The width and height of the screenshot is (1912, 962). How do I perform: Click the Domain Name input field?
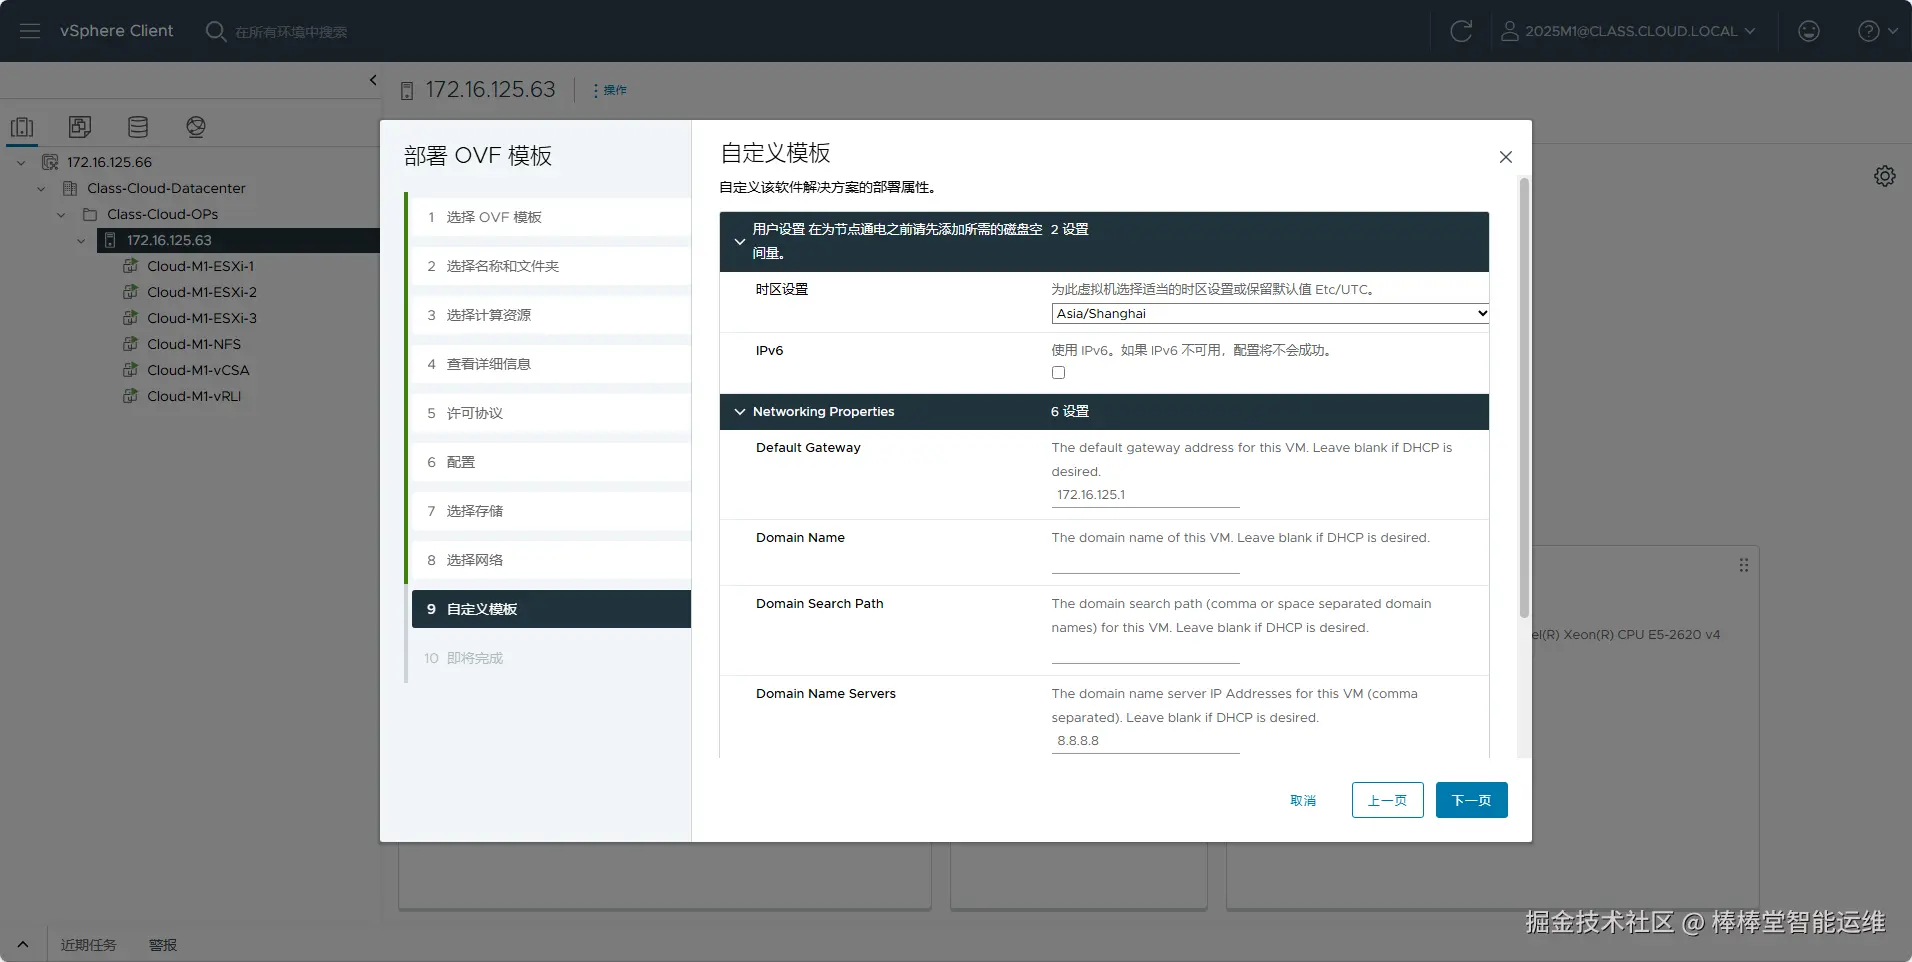(1146, 561)
